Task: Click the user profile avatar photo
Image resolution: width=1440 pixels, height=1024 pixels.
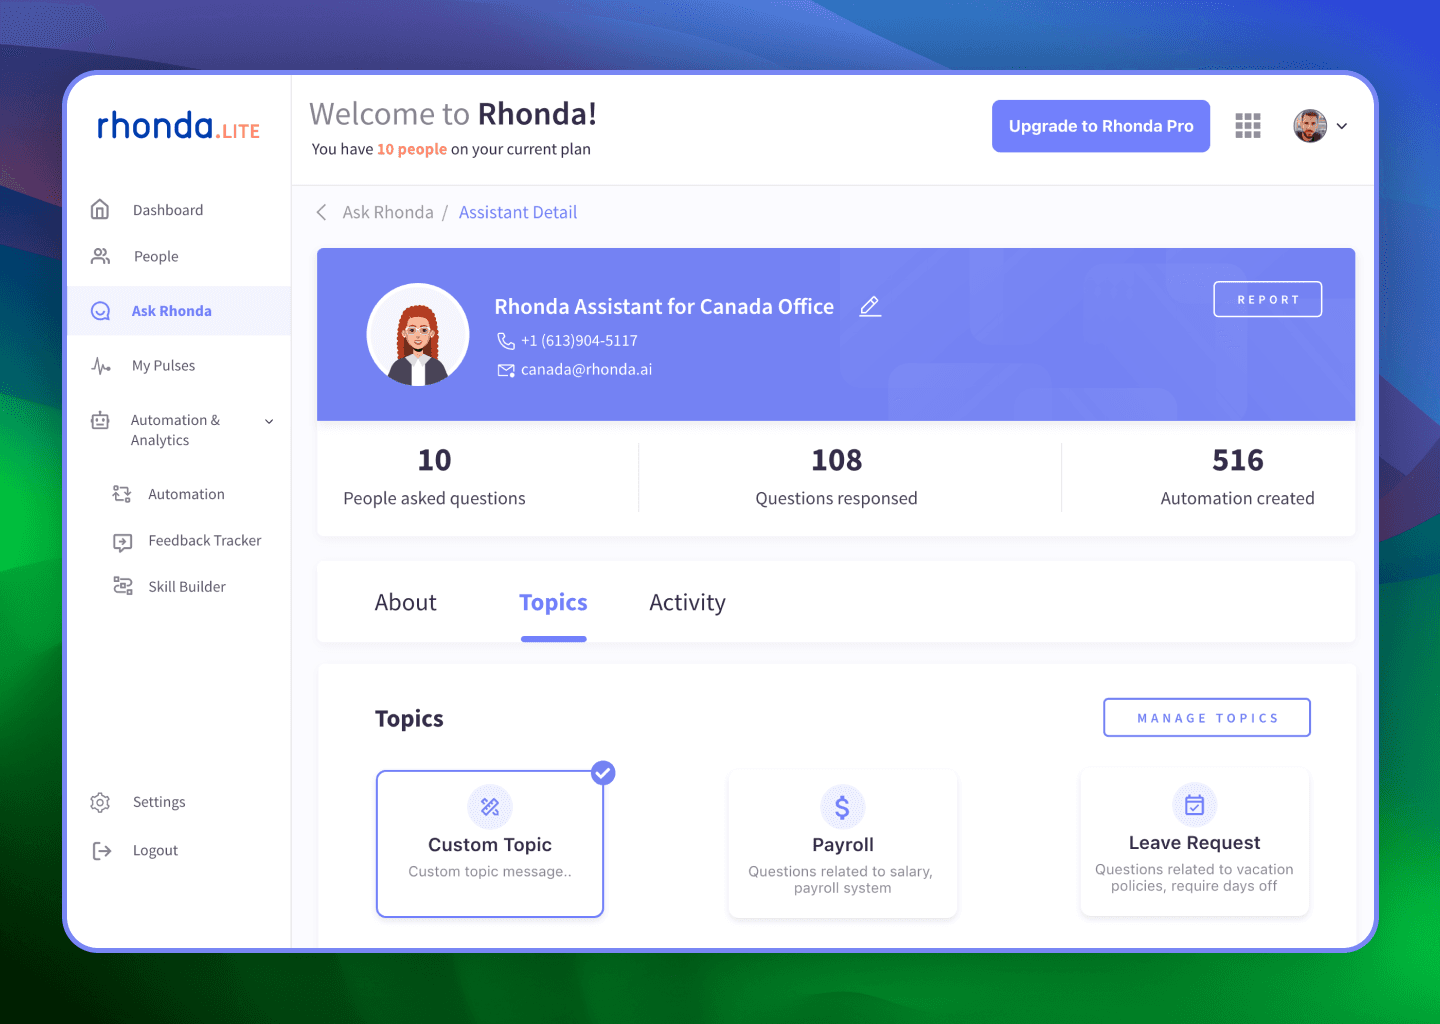Action: (1309, 125)
